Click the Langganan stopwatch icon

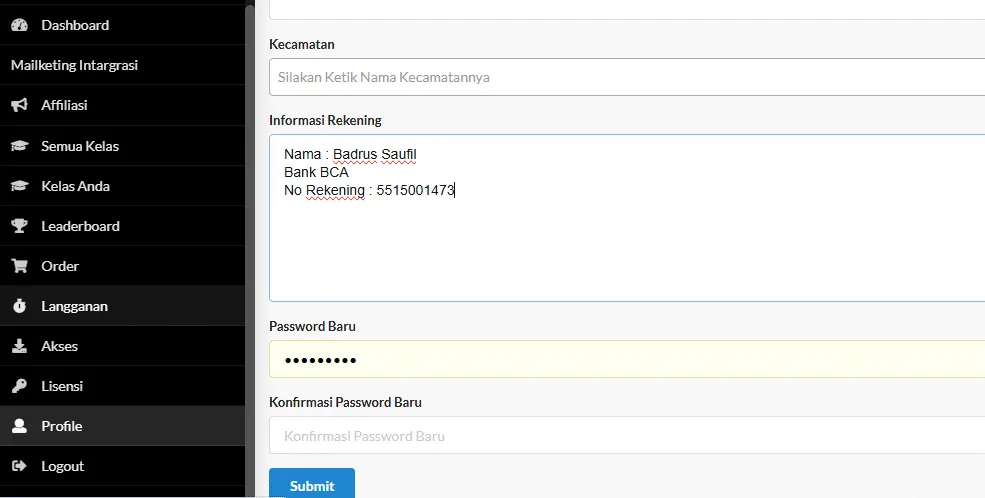point(19,306)
